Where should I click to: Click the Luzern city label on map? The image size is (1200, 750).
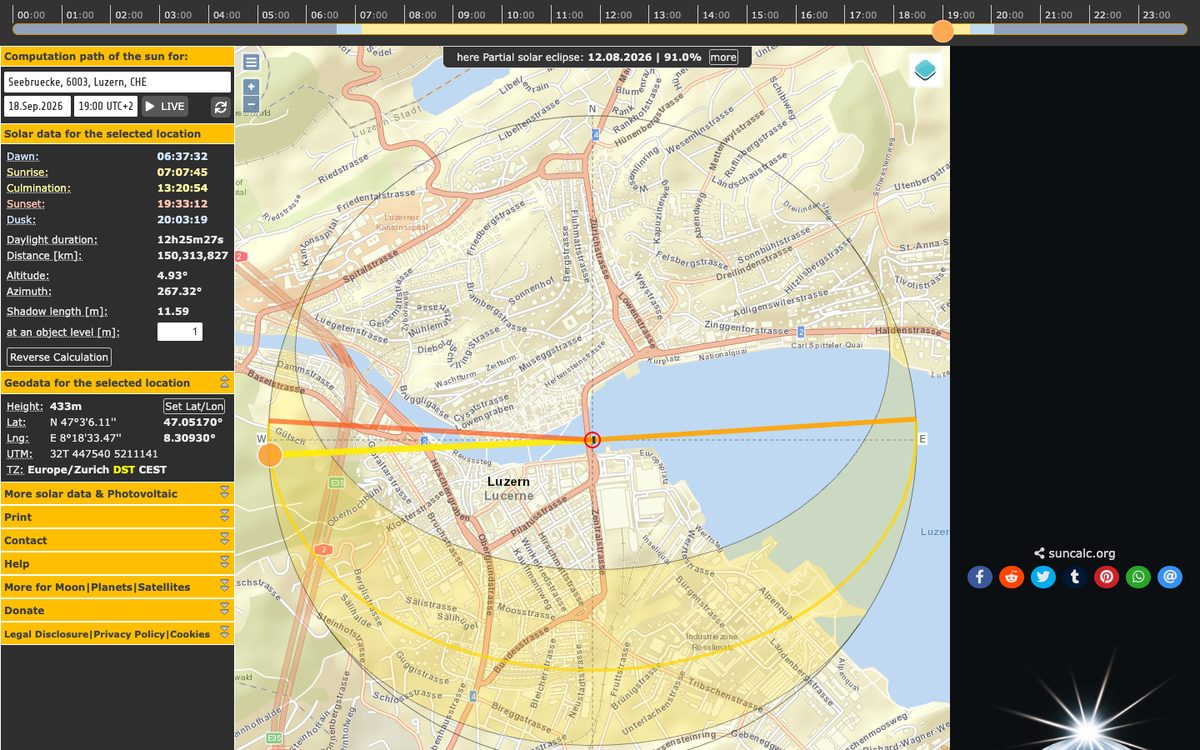[509, 481]
